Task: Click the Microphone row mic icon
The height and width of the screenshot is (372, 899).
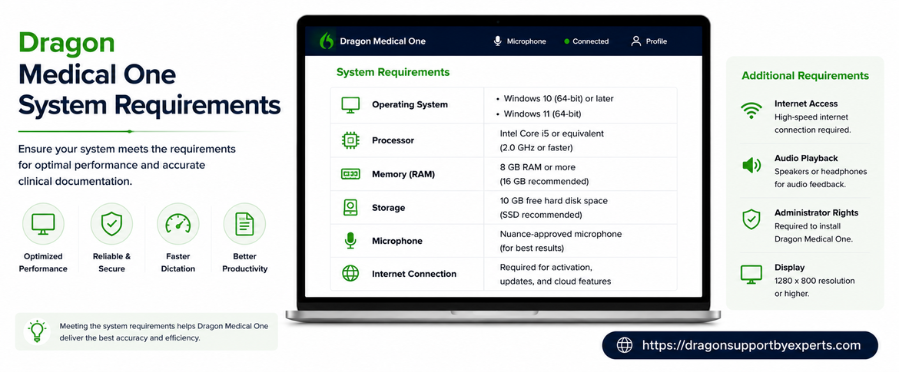Action: point(350,241)
